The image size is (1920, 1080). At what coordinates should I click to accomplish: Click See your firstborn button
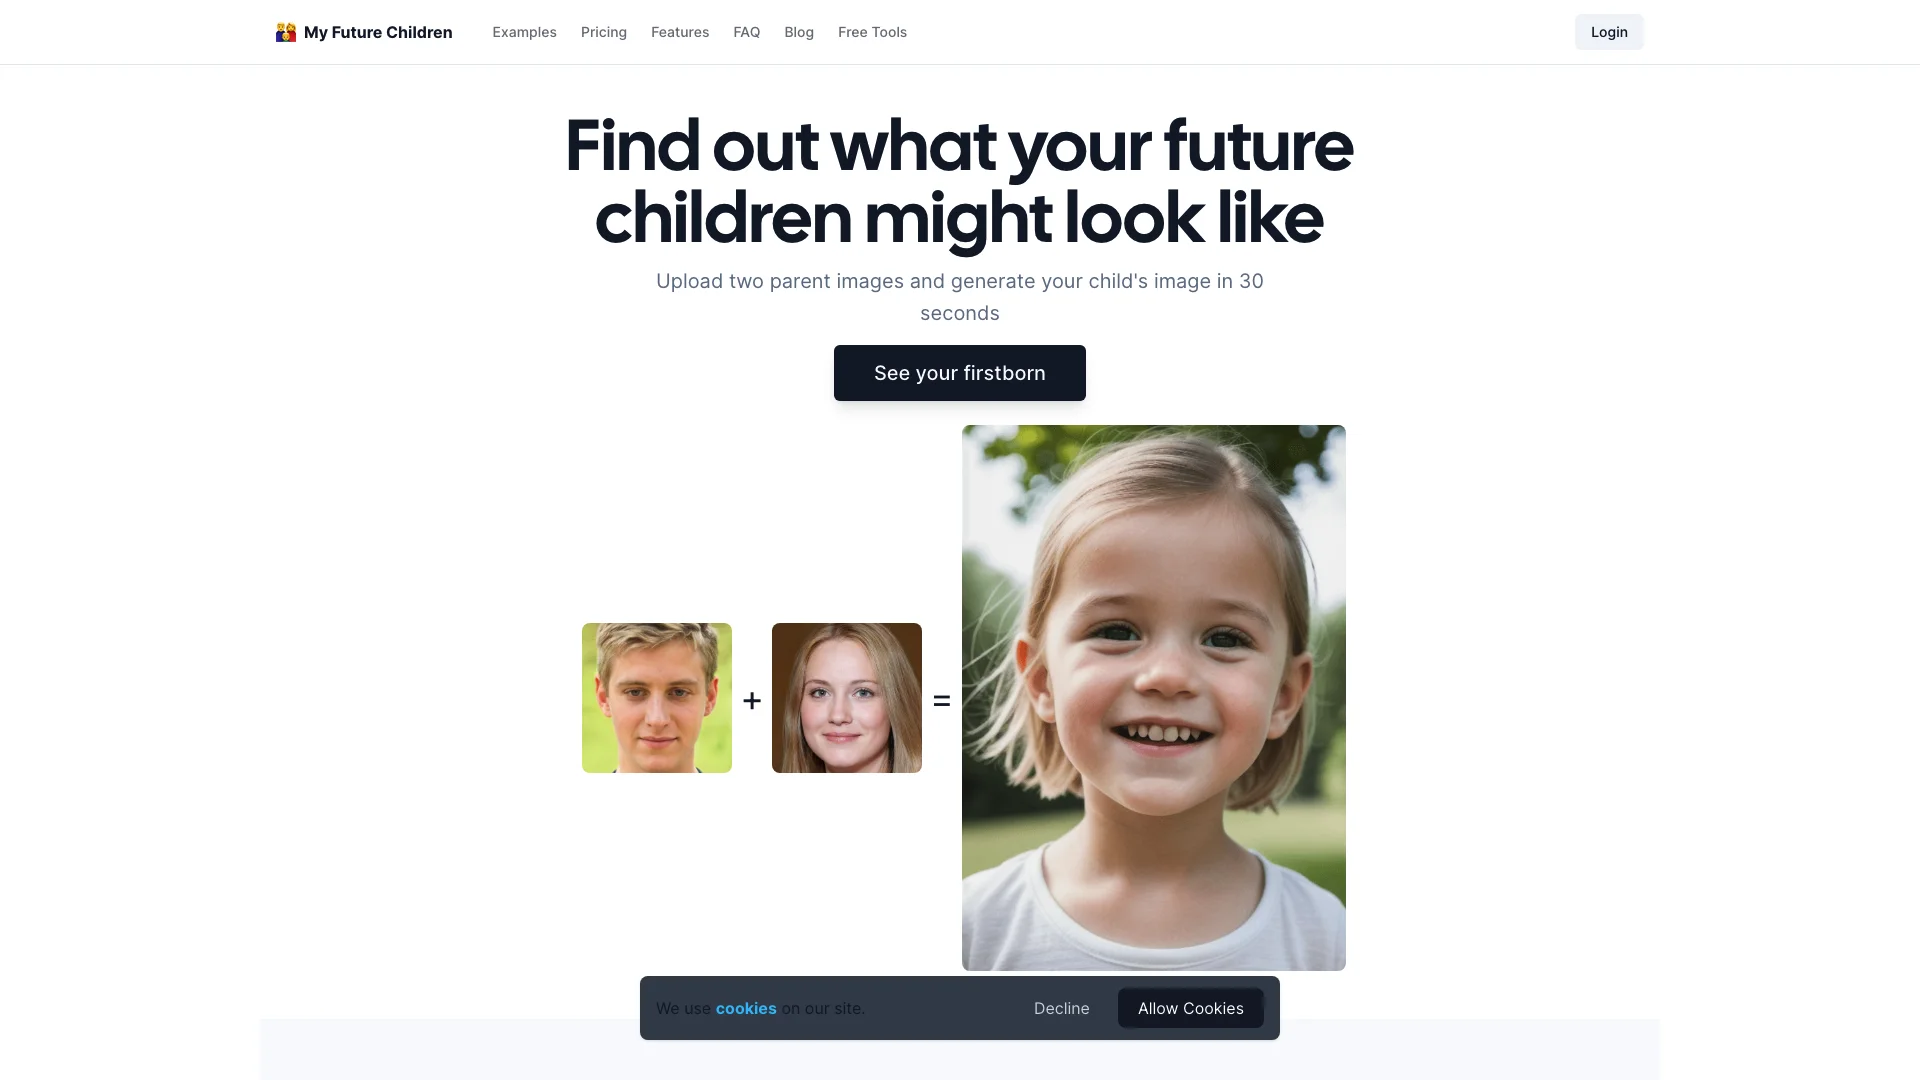[x=960, y=372]
